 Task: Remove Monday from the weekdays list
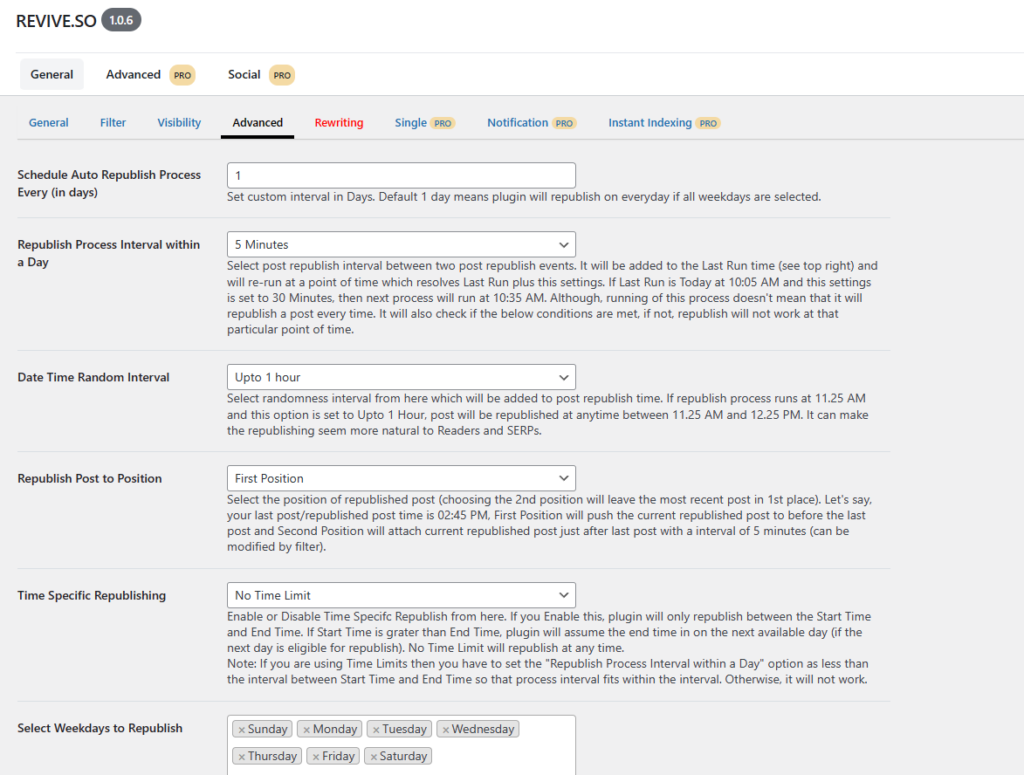click(x=306, y=730)
